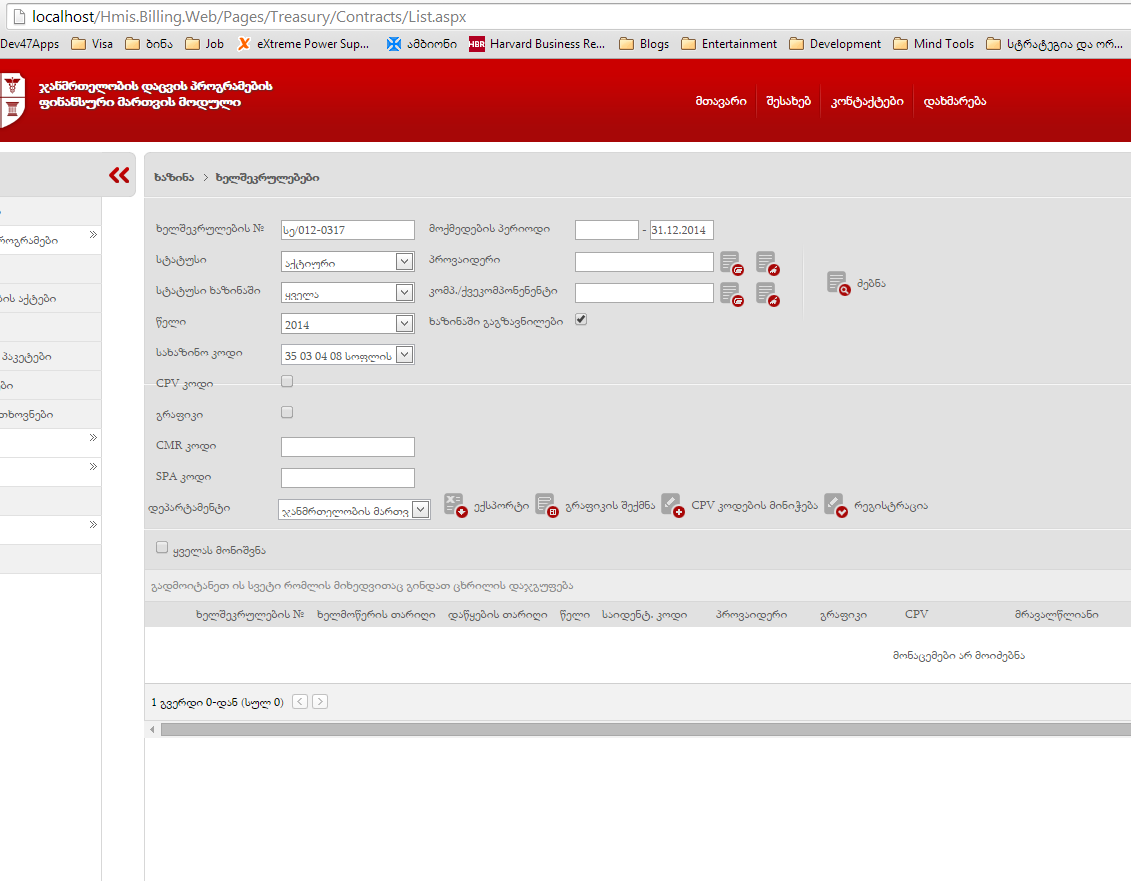This screenshot has height=881, width=1131.
Task: Go to the კონტაქტები contacts menu item
Action: point(867,101)
